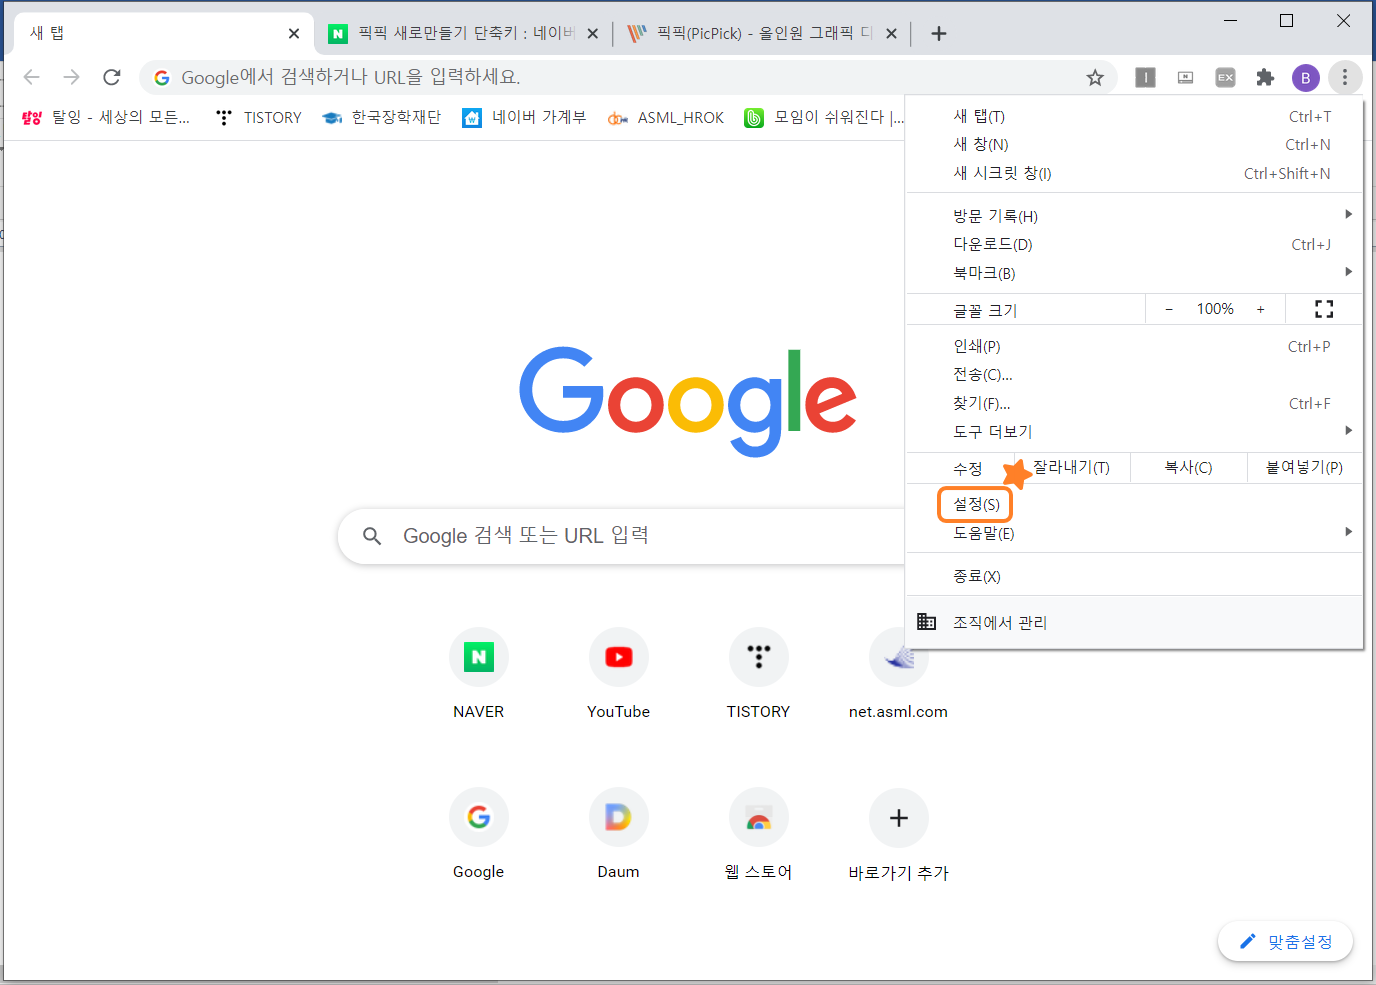Go forward using the forward arrow

tap(71, 77)
